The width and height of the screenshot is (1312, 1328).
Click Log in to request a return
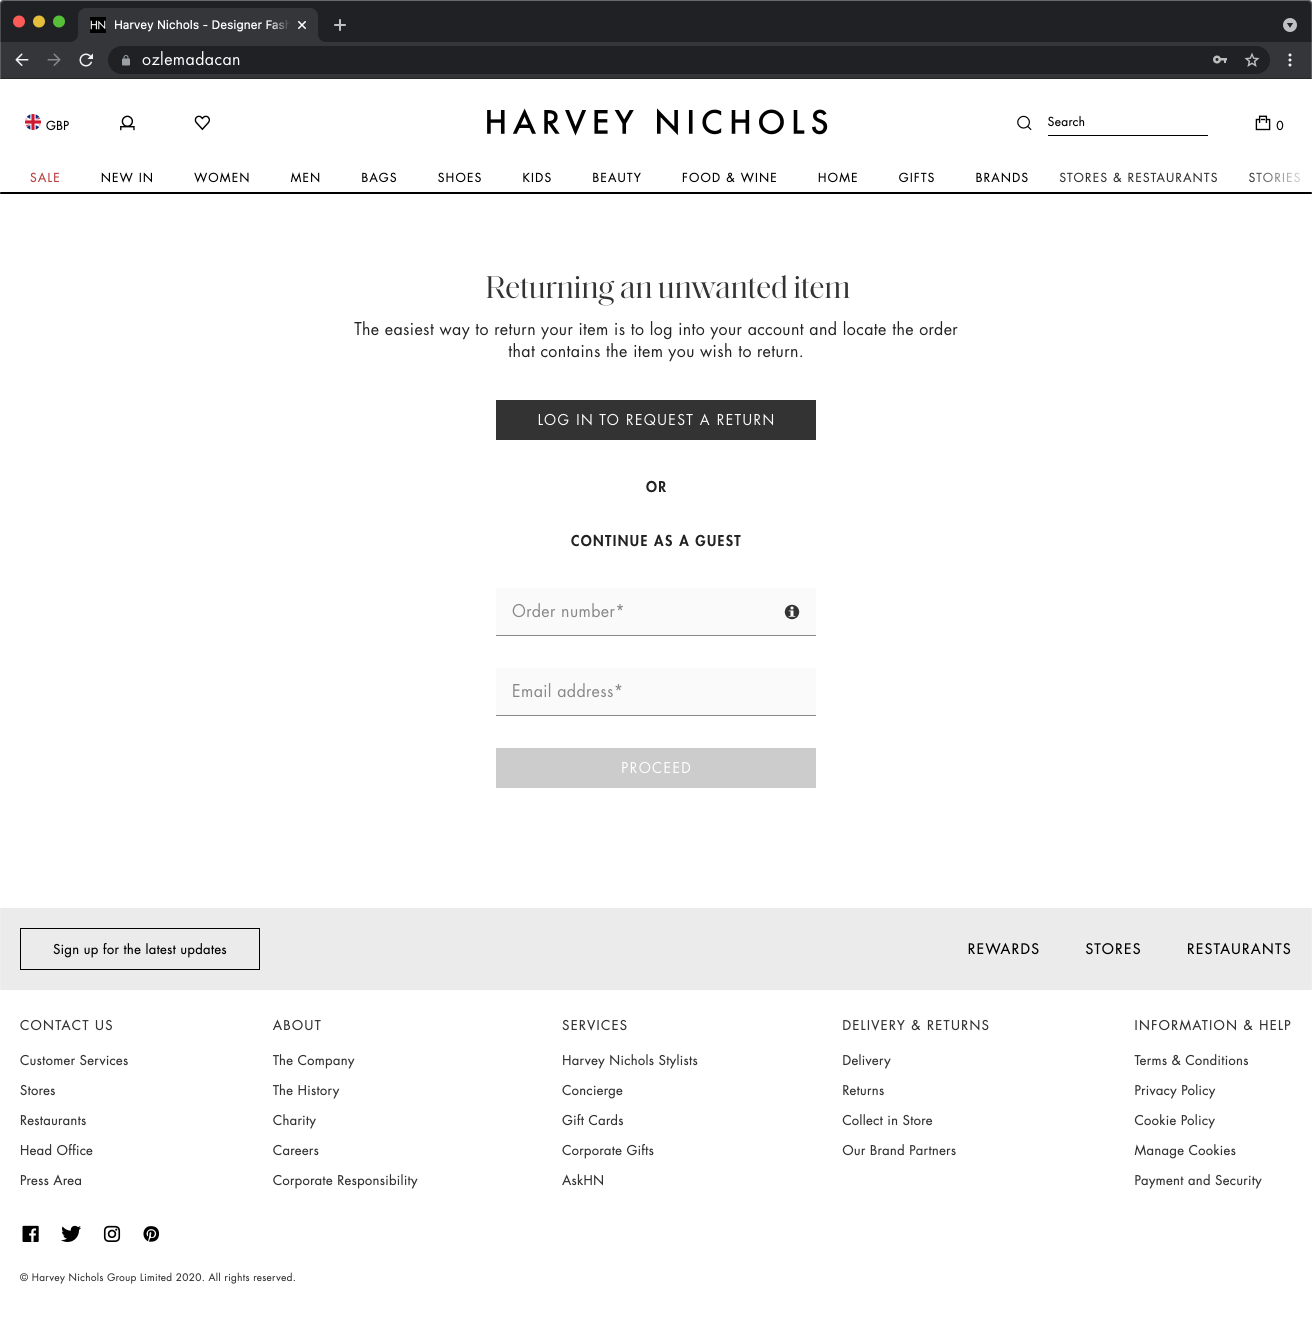[656, 420]
